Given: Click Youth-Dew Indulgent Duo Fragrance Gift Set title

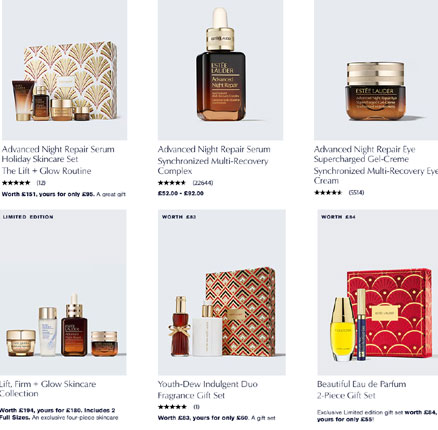Looking at the screenshot, I should (208, 390).
